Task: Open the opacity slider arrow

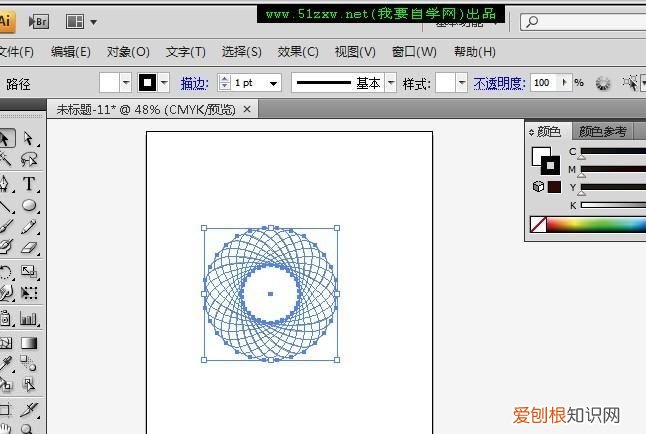Action: pyautogui.click(x=564, y=82)
